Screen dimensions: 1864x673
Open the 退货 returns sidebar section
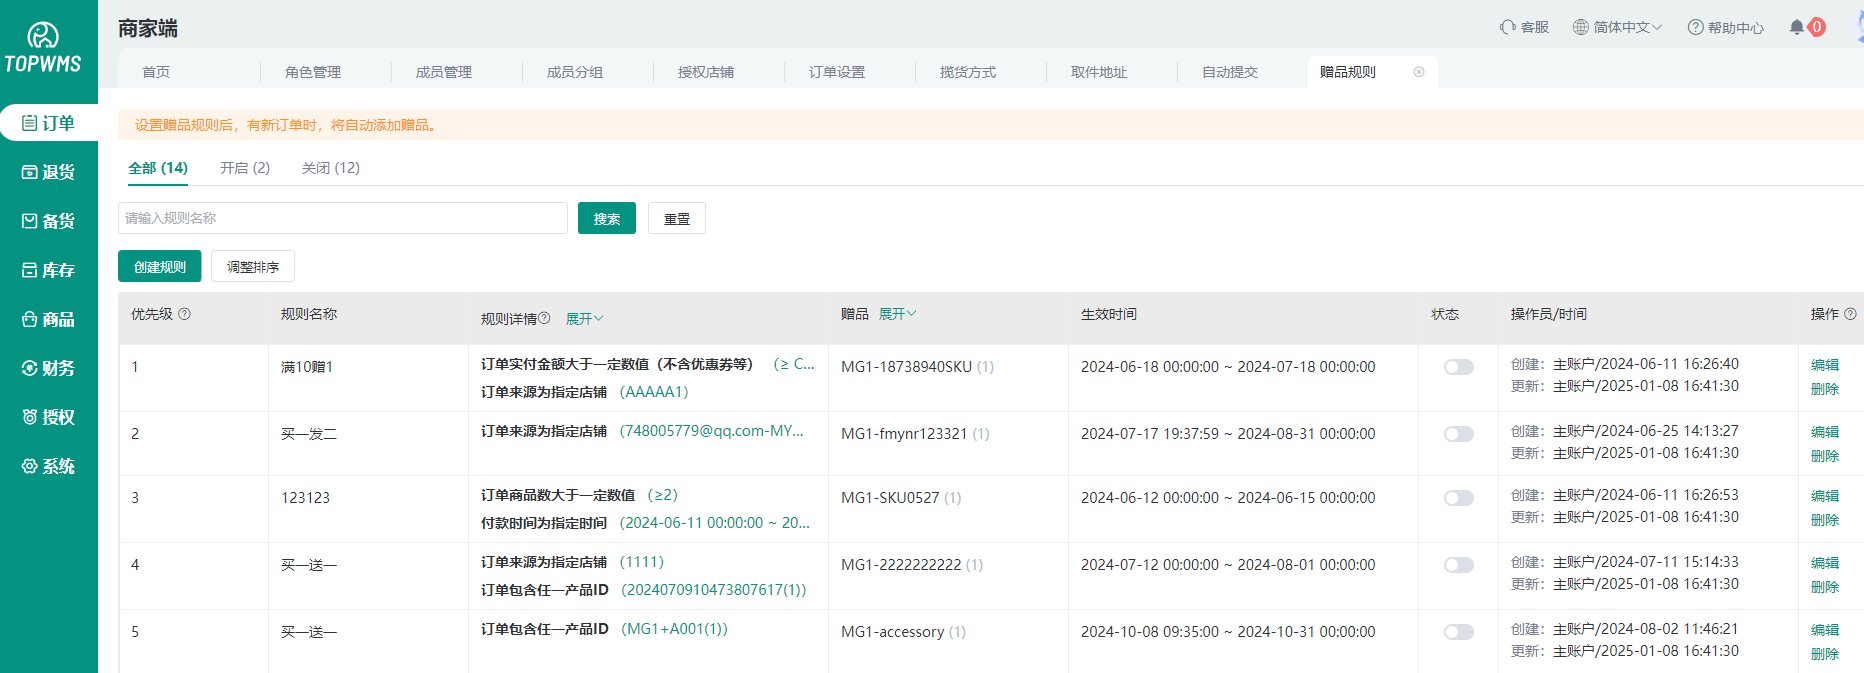48,172
